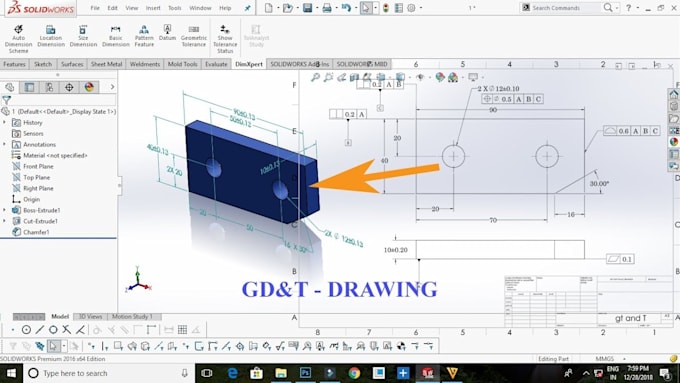Toggle the selection cursor in bottom filter toolbar

tap(53, 346)
